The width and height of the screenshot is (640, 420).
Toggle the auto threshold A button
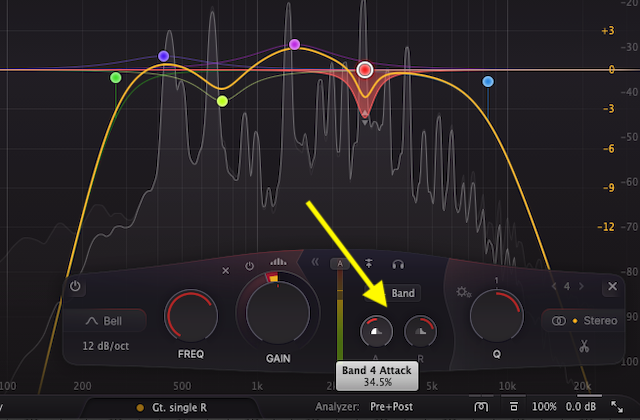(341, 264)
